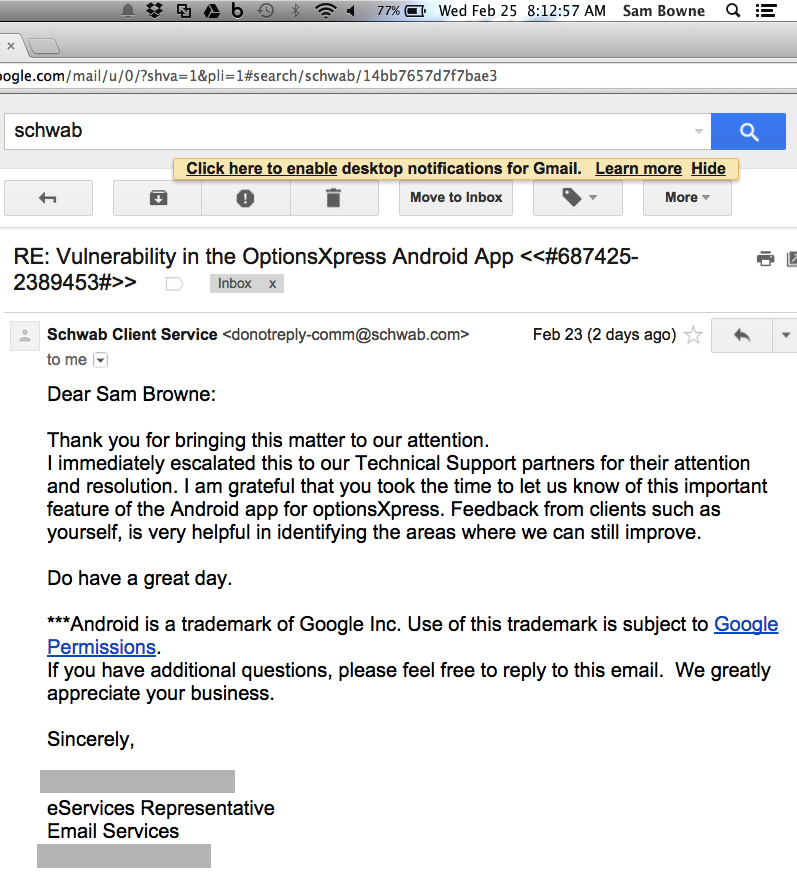Open the Labels tag dropdown
This screenshot has width=797, height=891.
578,198
